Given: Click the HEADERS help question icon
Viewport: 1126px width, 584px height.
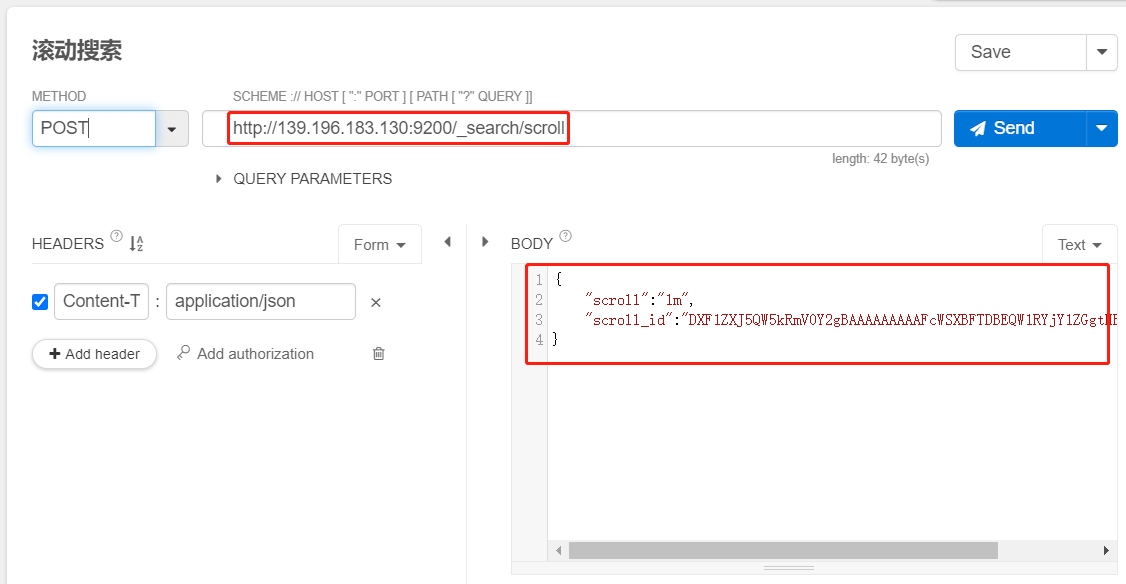Looking at the screenshot, I should (116, 236).
